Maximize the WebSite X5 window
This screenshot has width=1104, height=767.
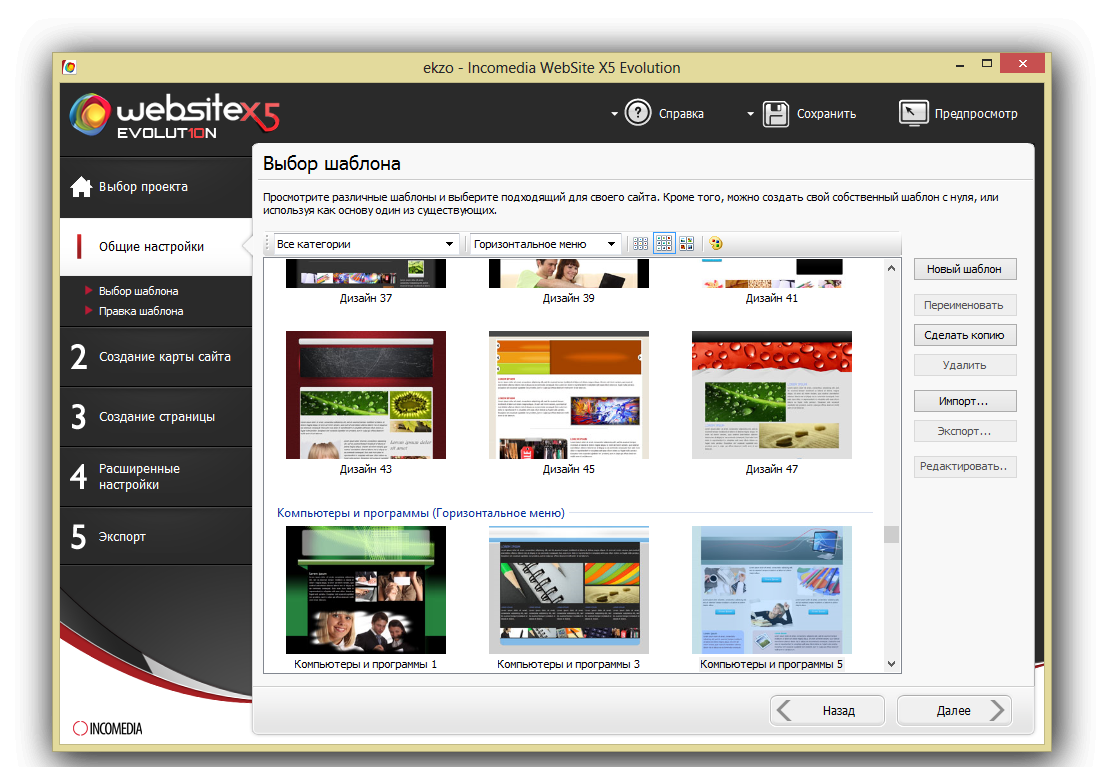coord(987,63)
